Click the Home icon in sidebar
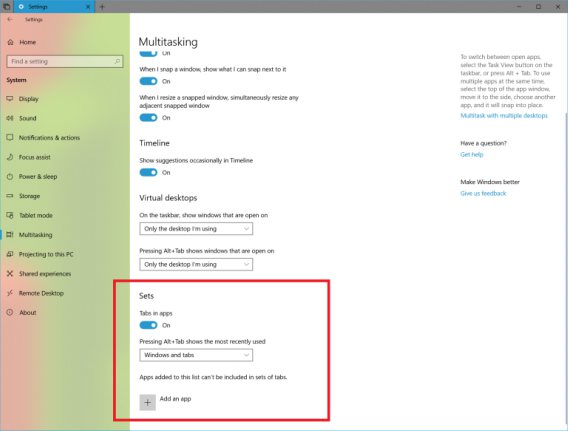The width and height of the screenshot is (568, 431). tap(11, 42)
